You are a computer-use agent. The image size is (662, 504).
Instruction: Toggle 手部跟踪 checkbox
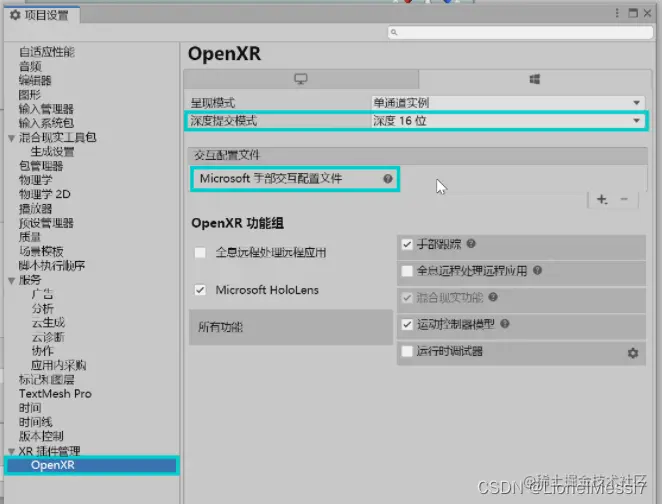point(407,244)
